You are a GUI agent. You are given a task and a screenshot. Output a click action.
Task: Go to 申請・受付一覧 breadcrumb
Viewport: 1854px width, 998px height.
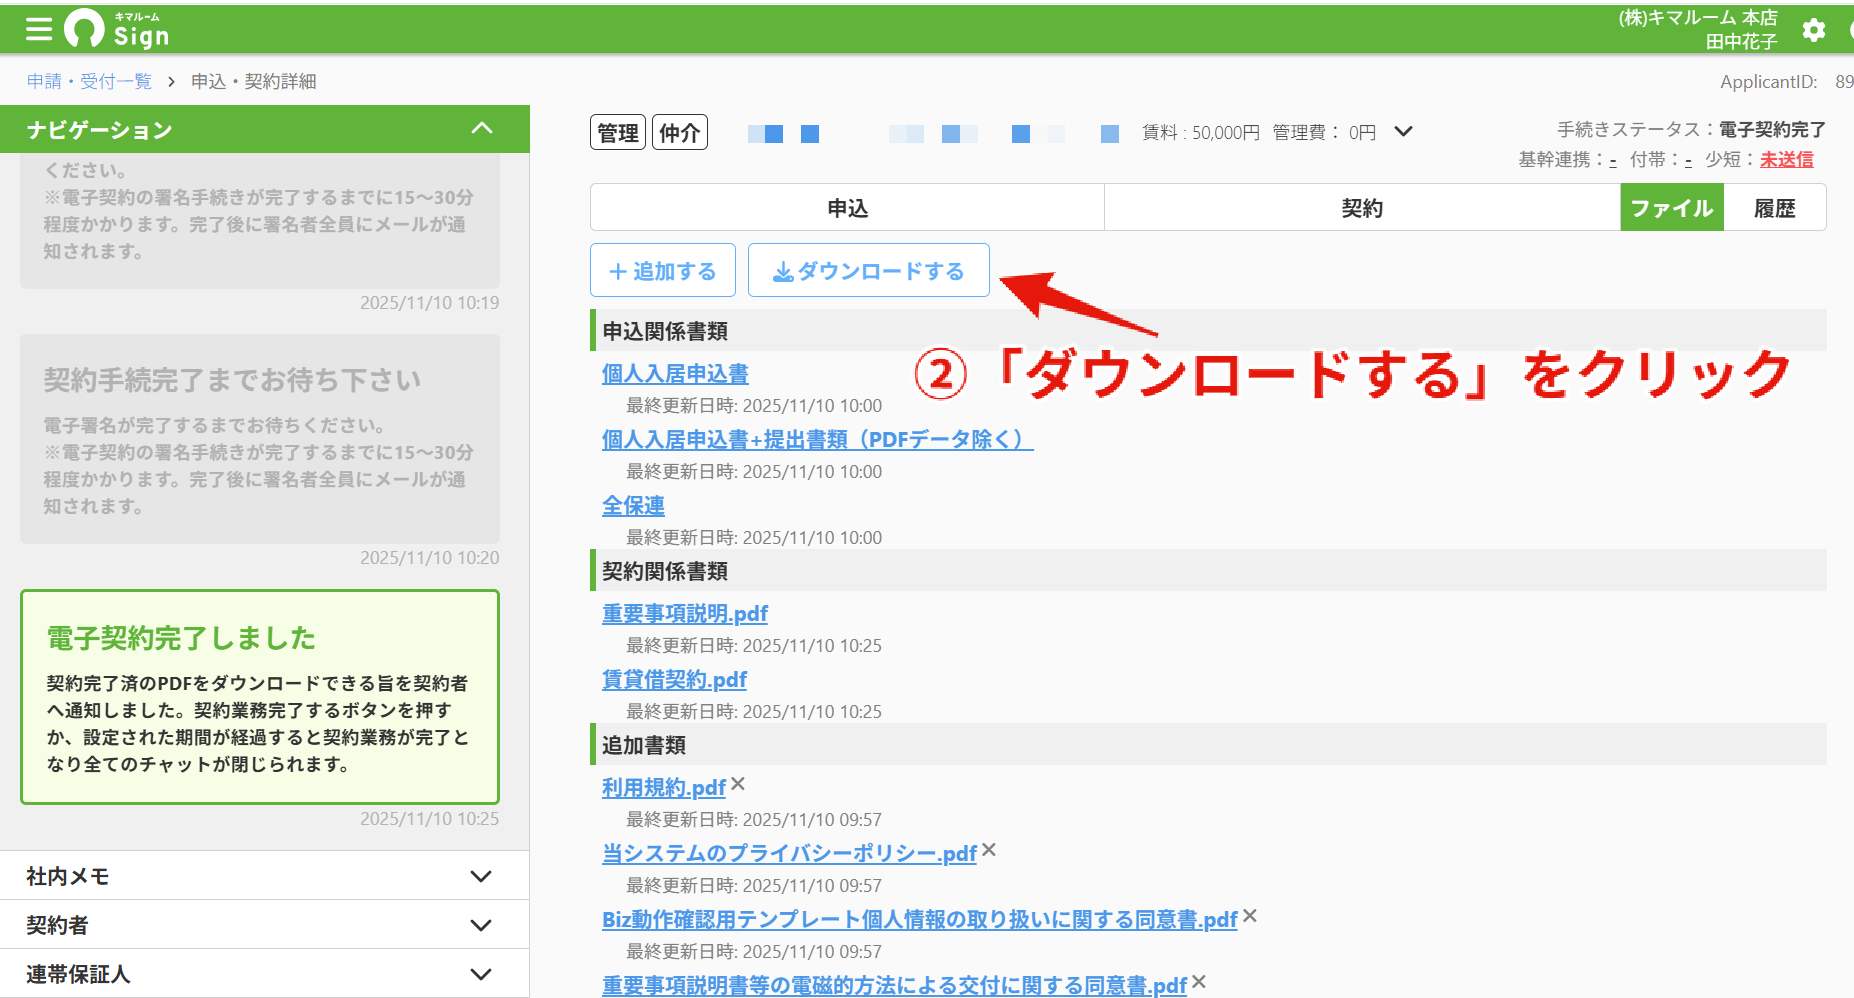click(x=89, y=81)
